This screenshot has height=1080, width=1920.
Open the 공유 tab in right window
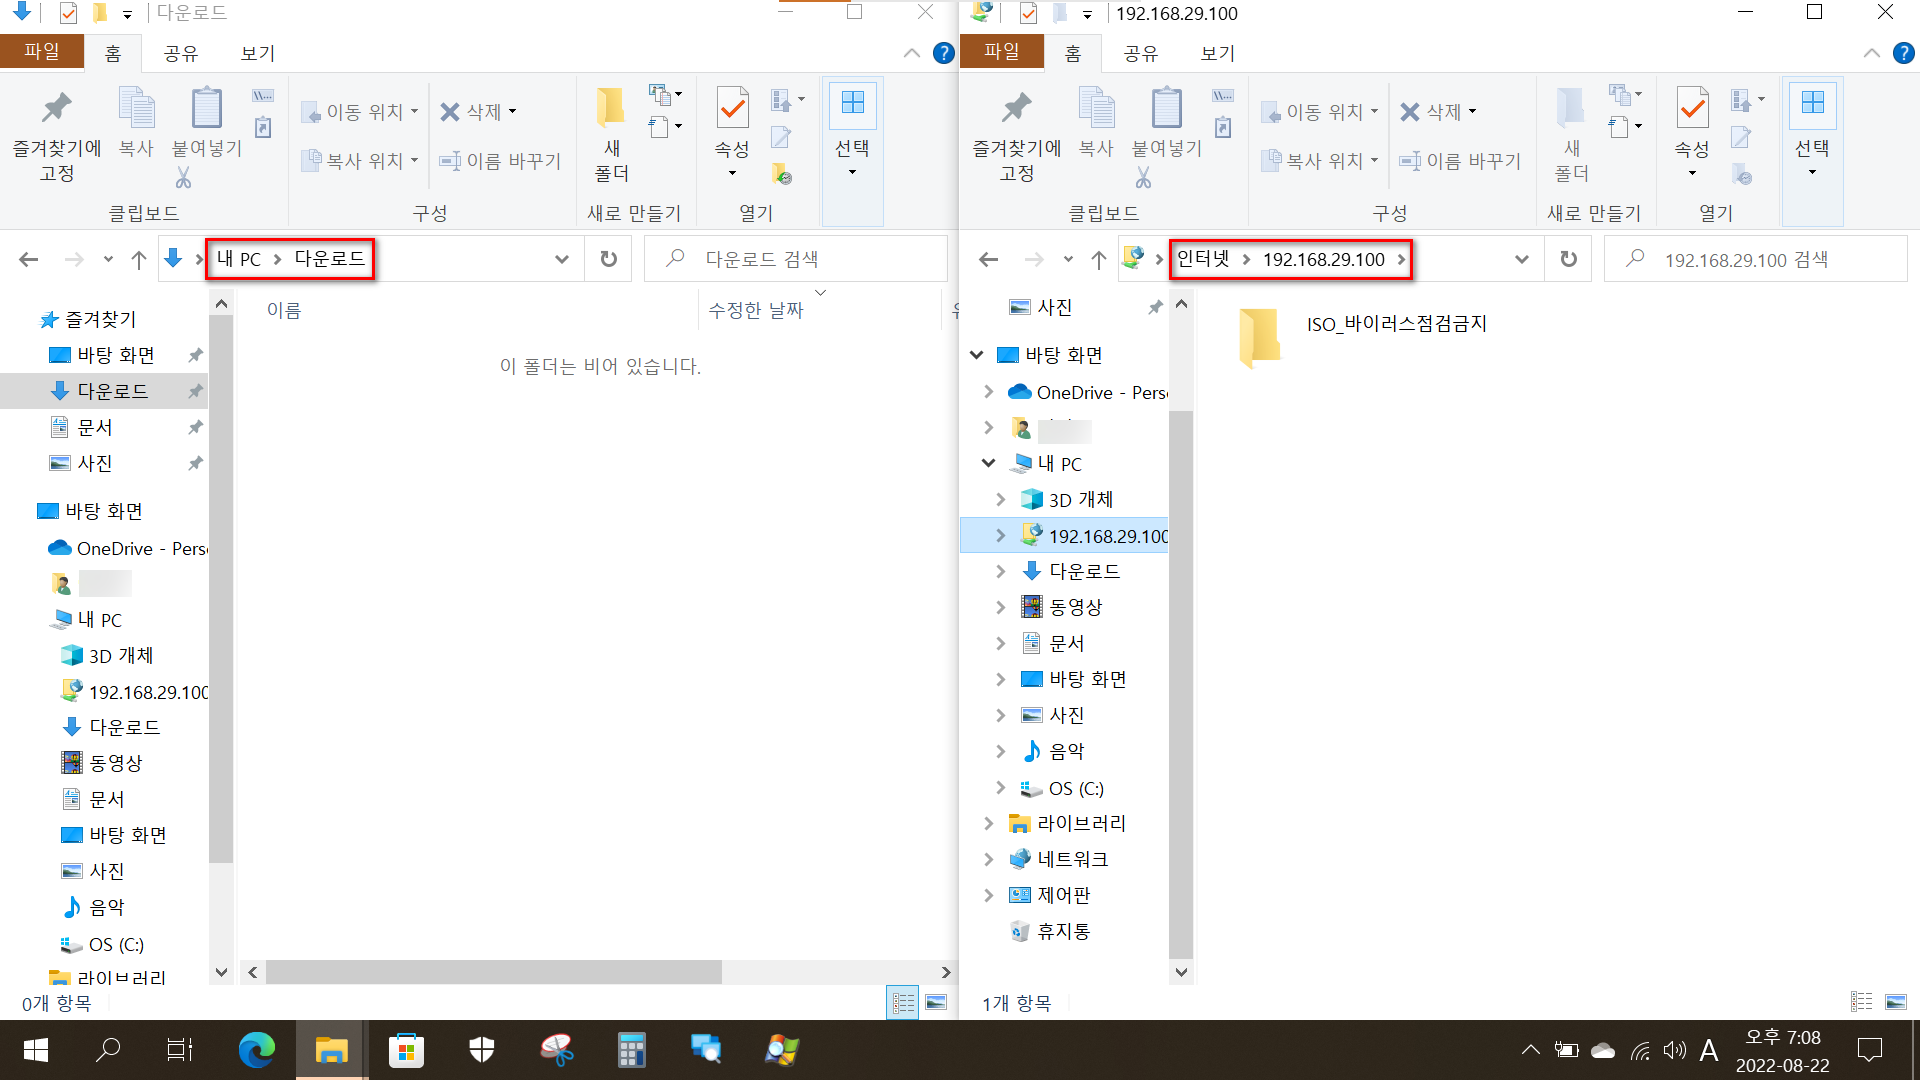pyautogui.click(x=1140, y=53)
